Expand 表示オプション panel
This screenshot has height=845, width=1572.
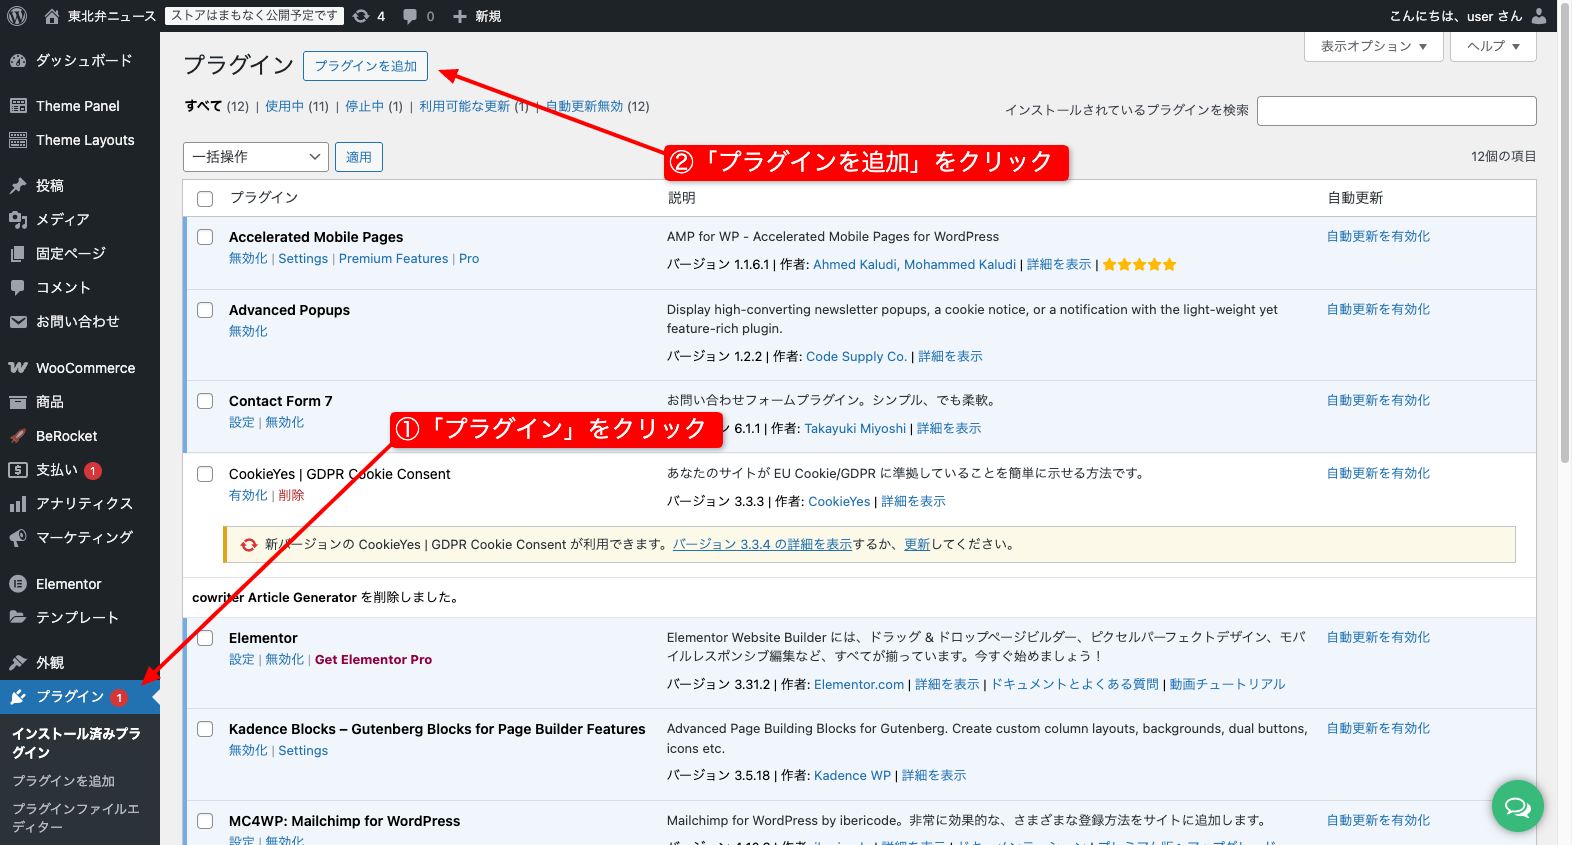click(x=1374, y=46)
